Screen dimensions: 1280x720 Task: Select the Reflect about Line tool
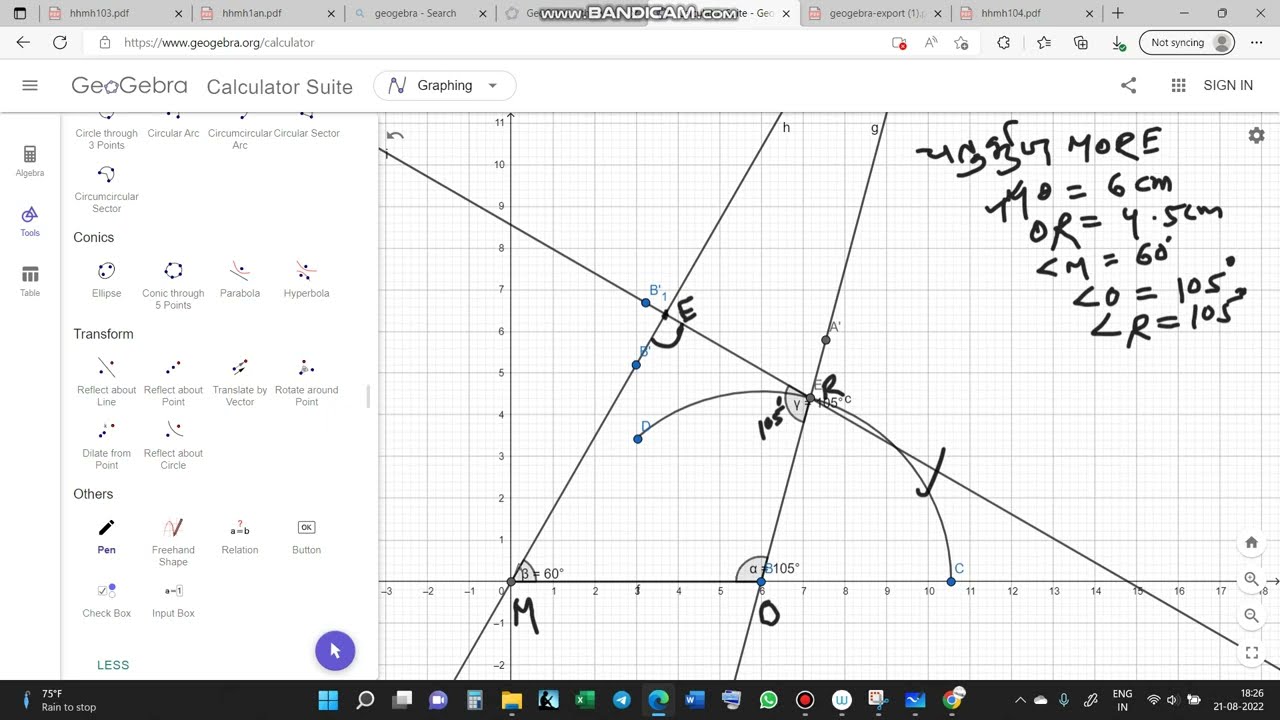(107, 382)
